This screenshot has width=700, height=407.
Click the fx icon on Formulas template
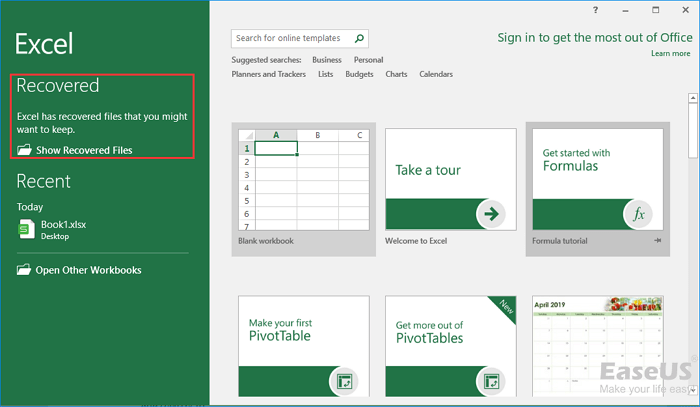pos(638,214)
